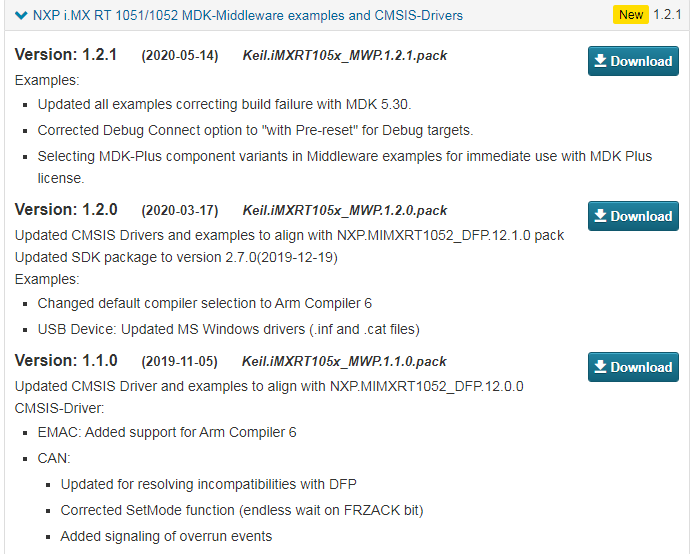The height and width of the screenshot is (554, 697).
Task: Click the Version: 1.1.0 heading
Action: click(x=66, y=361)
